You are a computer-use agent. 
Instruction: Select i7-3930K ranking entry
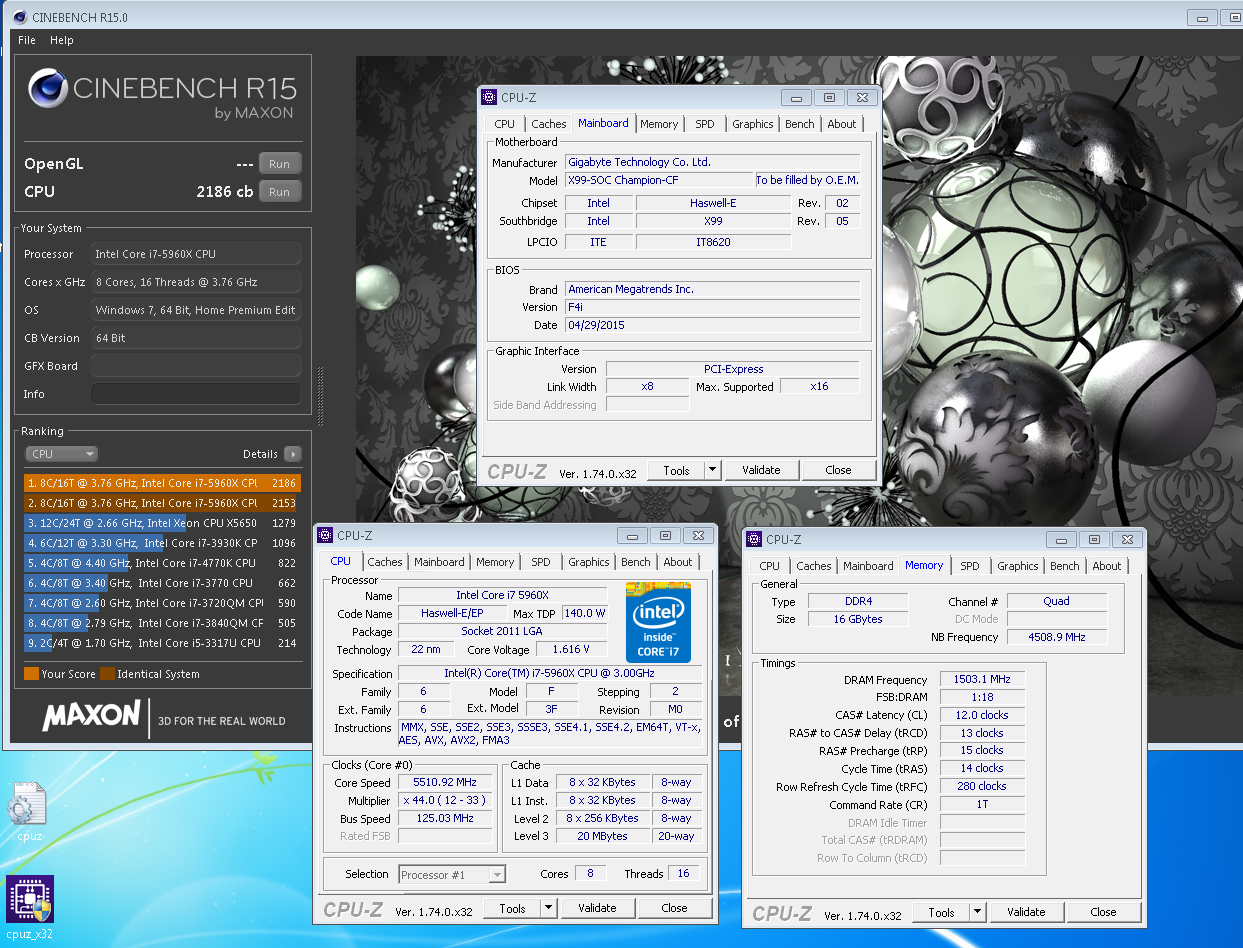point(162,543)
